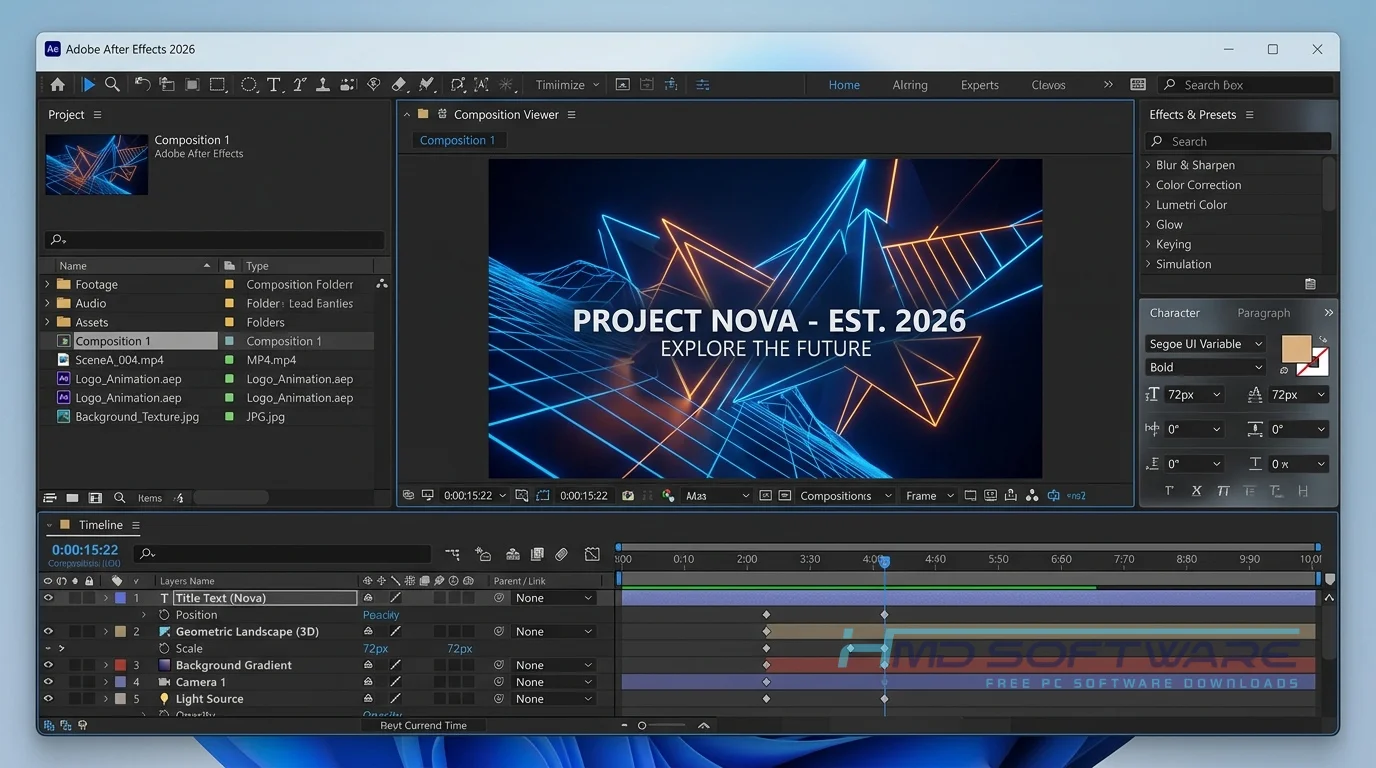Switch to the Alrring workspace
1376x768 pixels.
click(910, 85)
